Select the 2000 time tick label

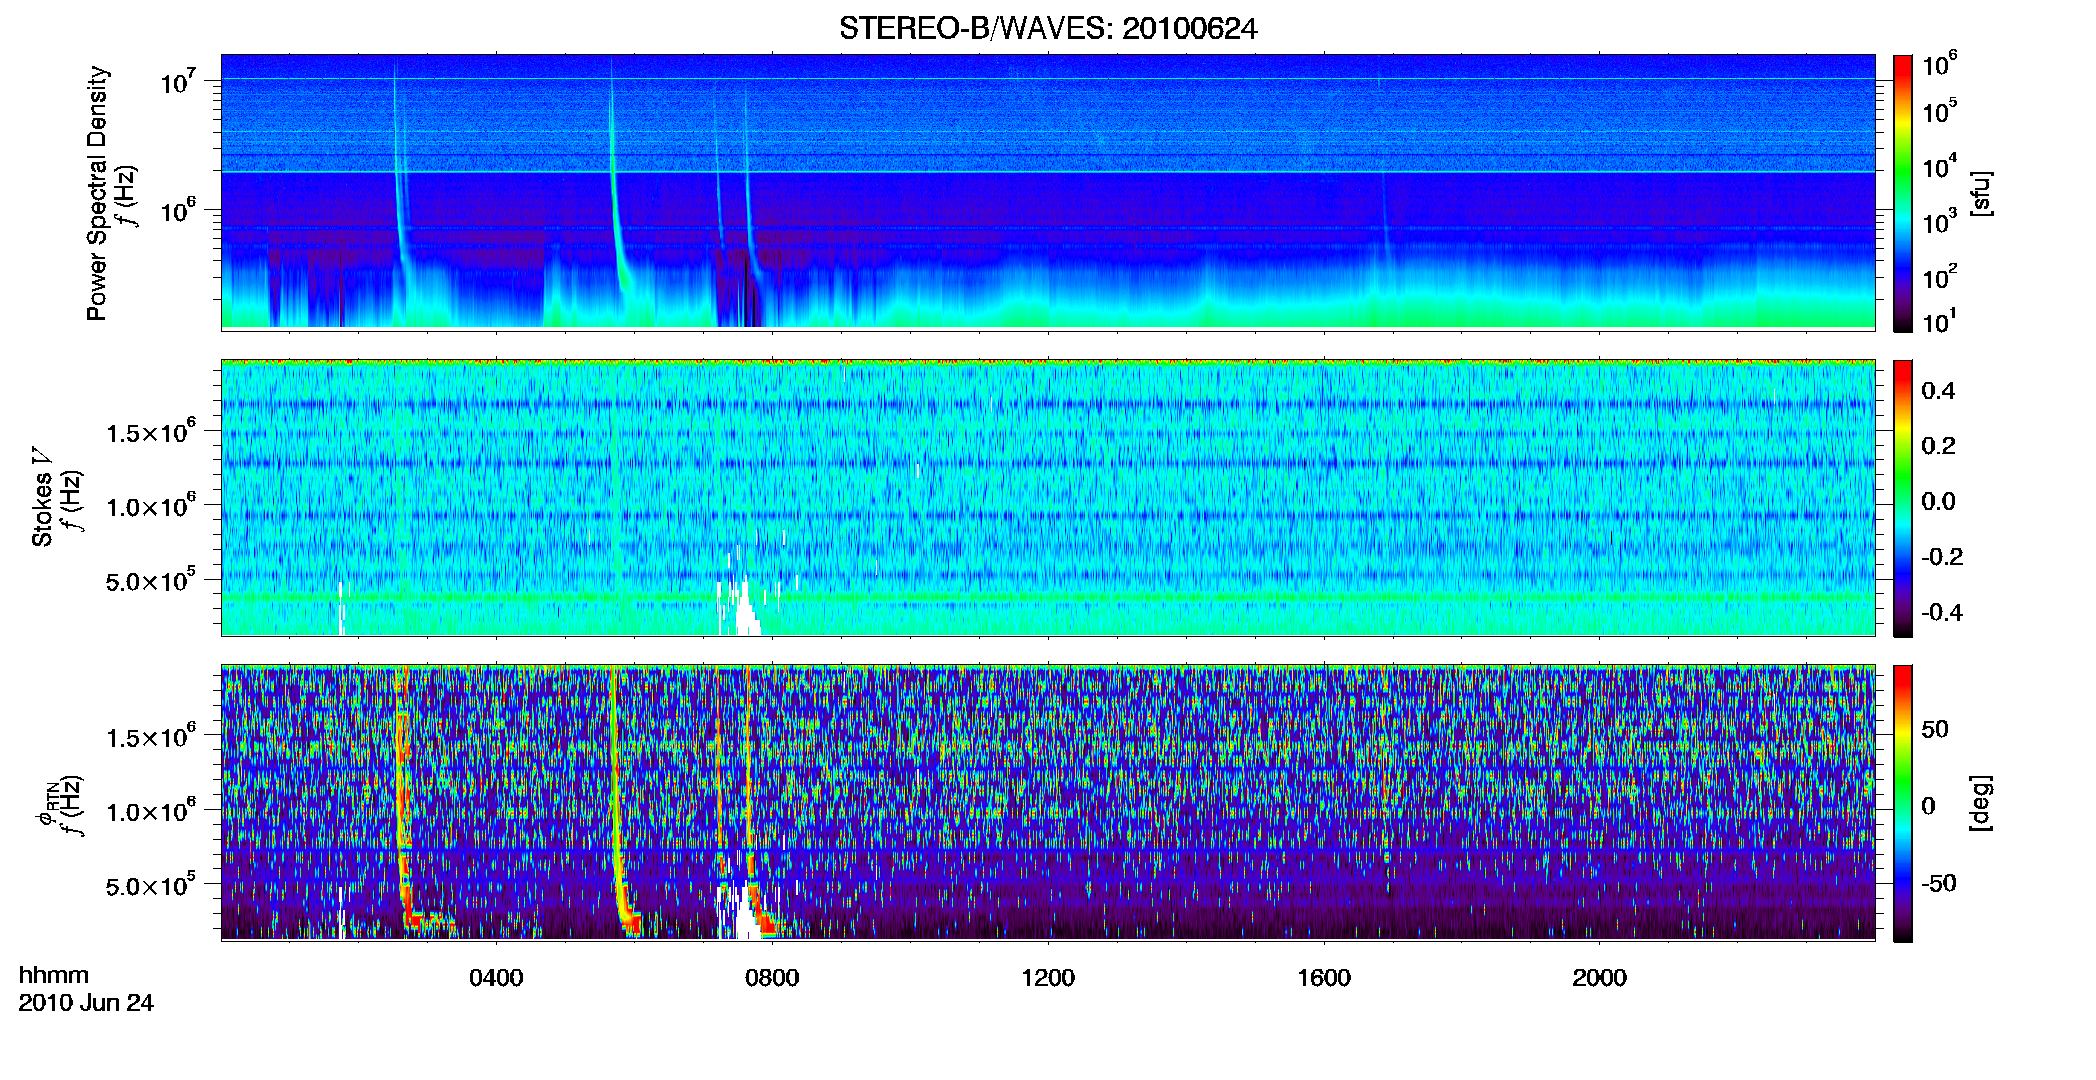point(1600,977)
